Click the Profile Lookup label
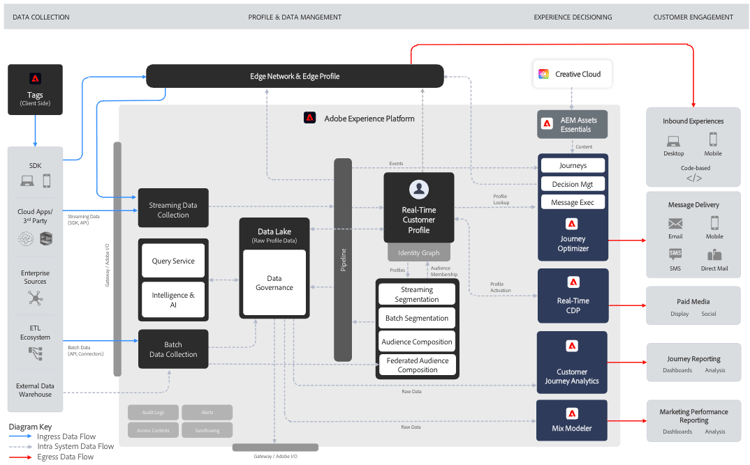The height and width of the screenshot is (465, 750). (x=501, y=199)
